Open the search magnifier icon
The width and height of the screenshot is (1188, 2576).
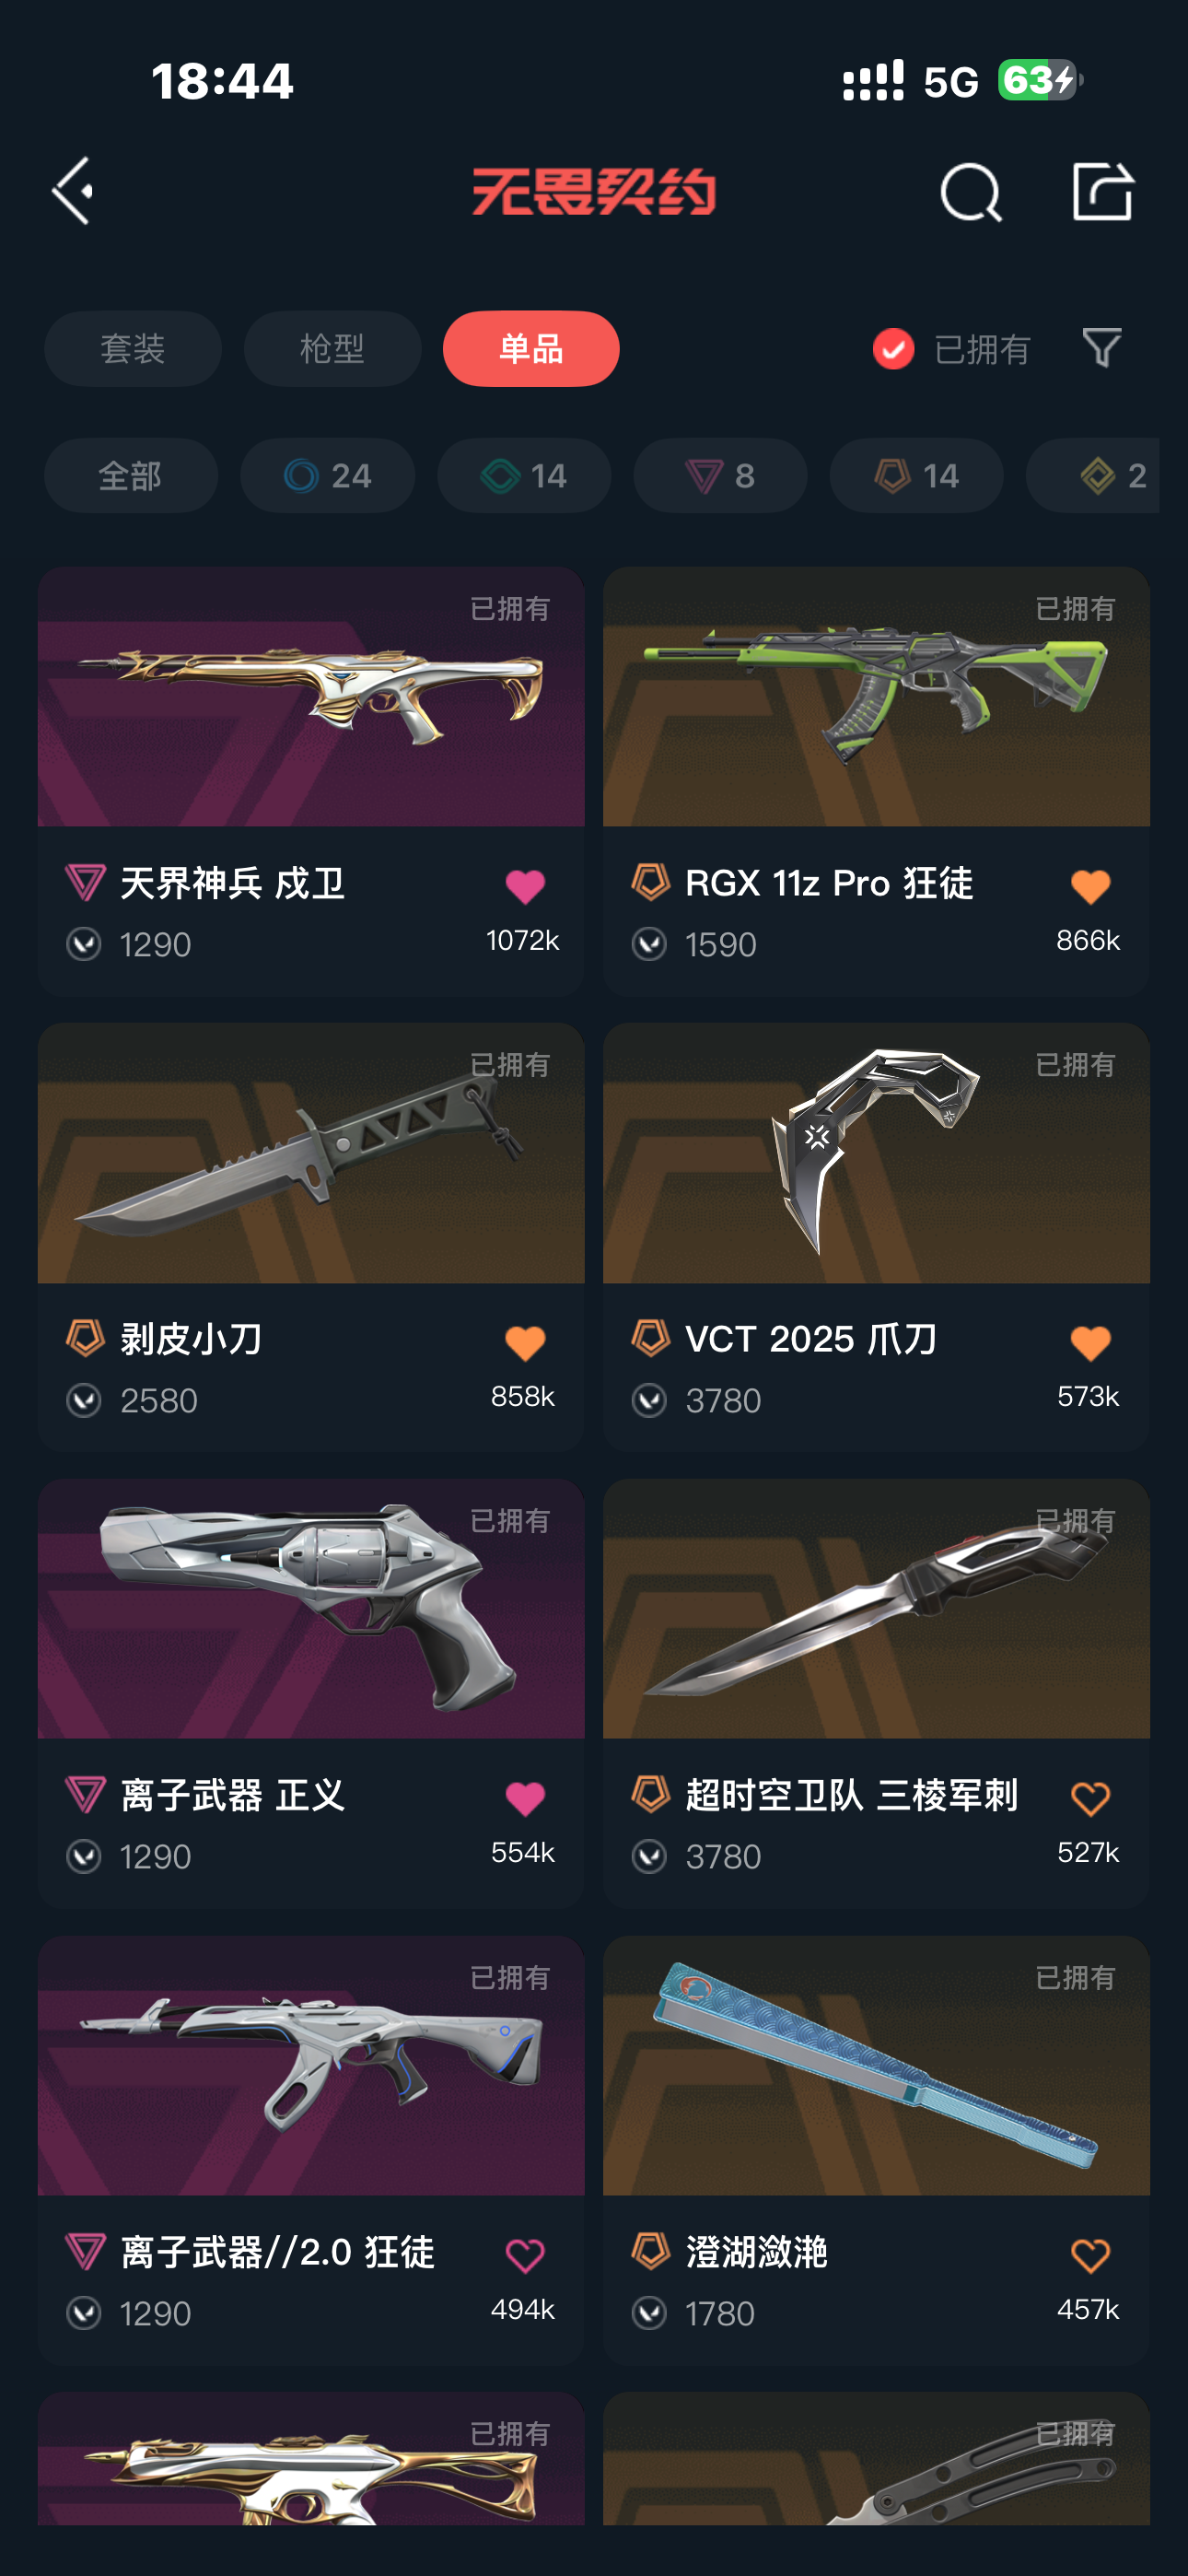pos(970,192)
